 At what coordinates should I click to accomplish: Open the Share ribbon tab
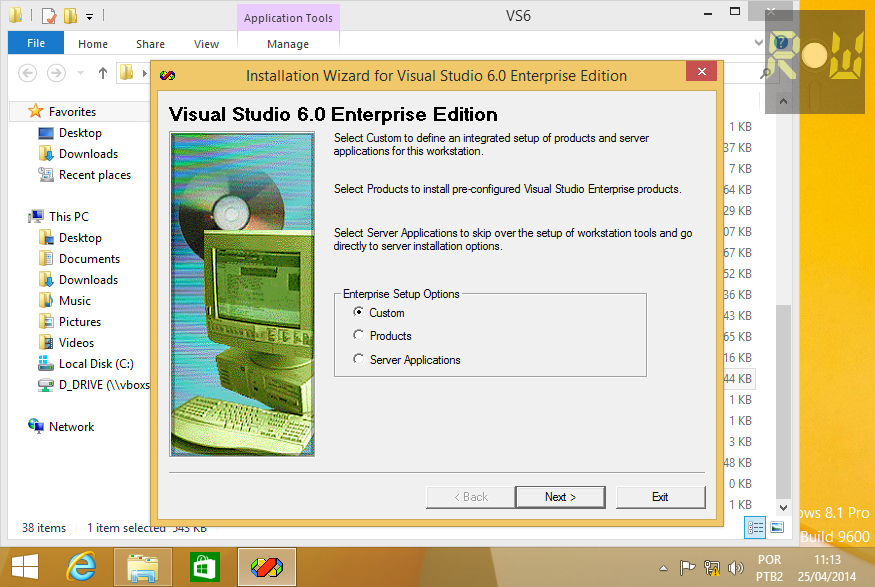pos(150,44)
